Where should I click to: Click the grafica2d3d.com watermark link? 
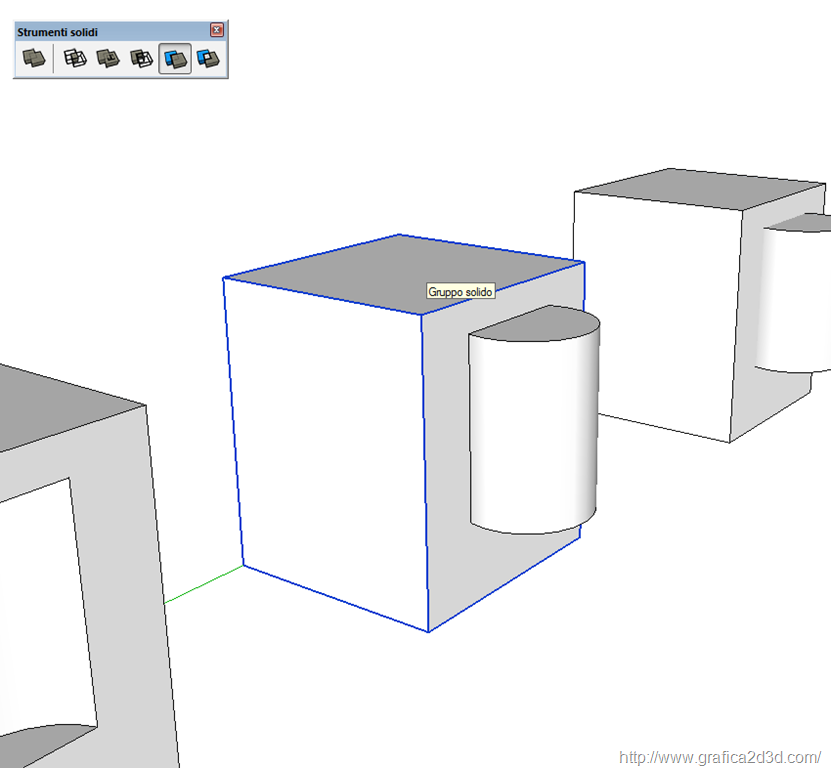(720, 757)
